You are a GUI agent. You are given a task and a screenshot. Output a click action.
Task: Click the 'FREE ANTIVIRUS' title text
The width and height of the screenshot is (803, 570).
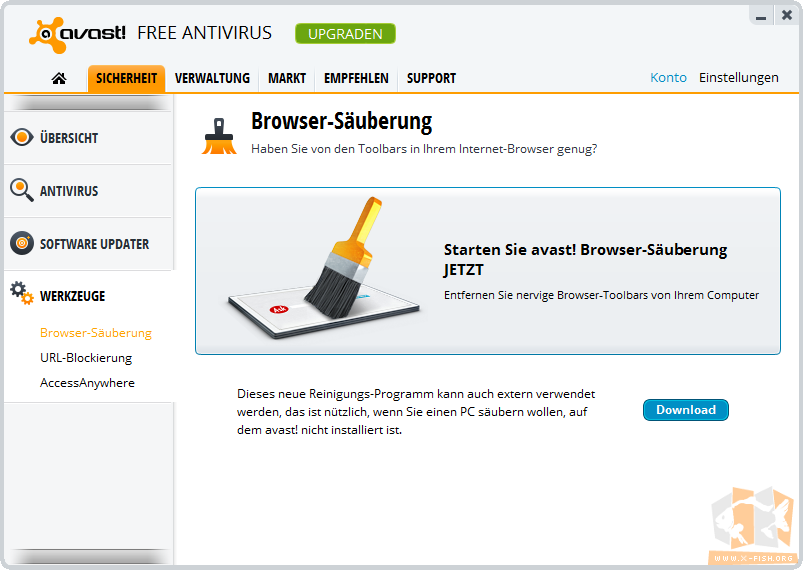204,33
